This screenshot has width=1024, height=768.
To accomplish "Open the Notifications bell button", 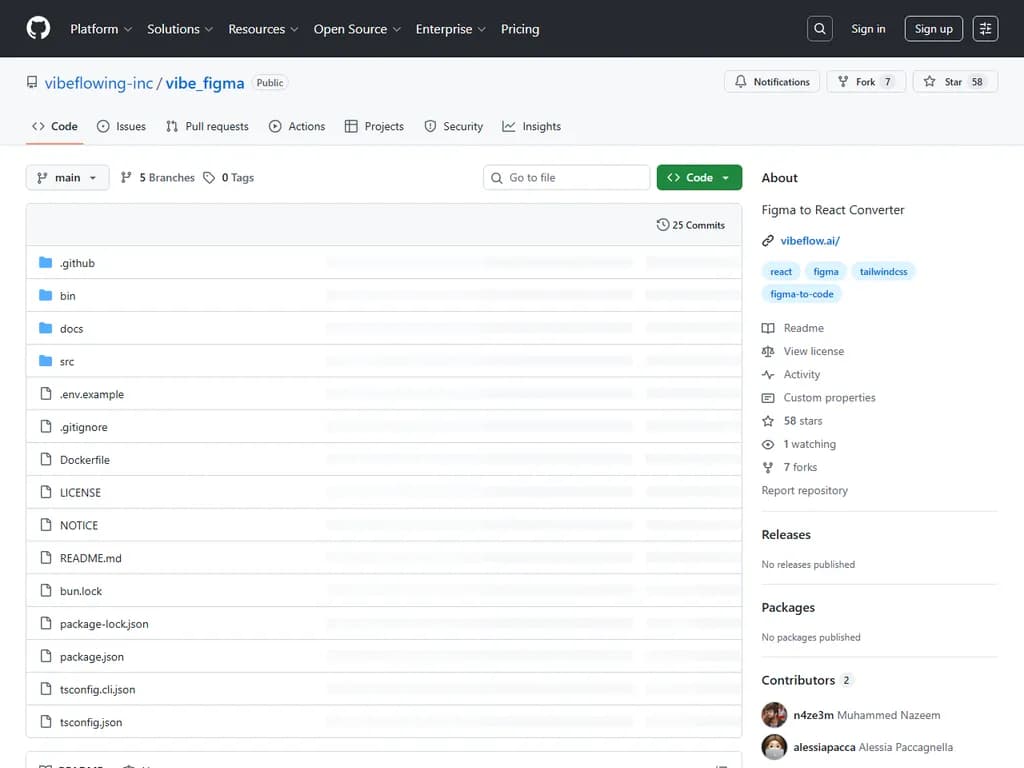I will [x=772, y=82].
